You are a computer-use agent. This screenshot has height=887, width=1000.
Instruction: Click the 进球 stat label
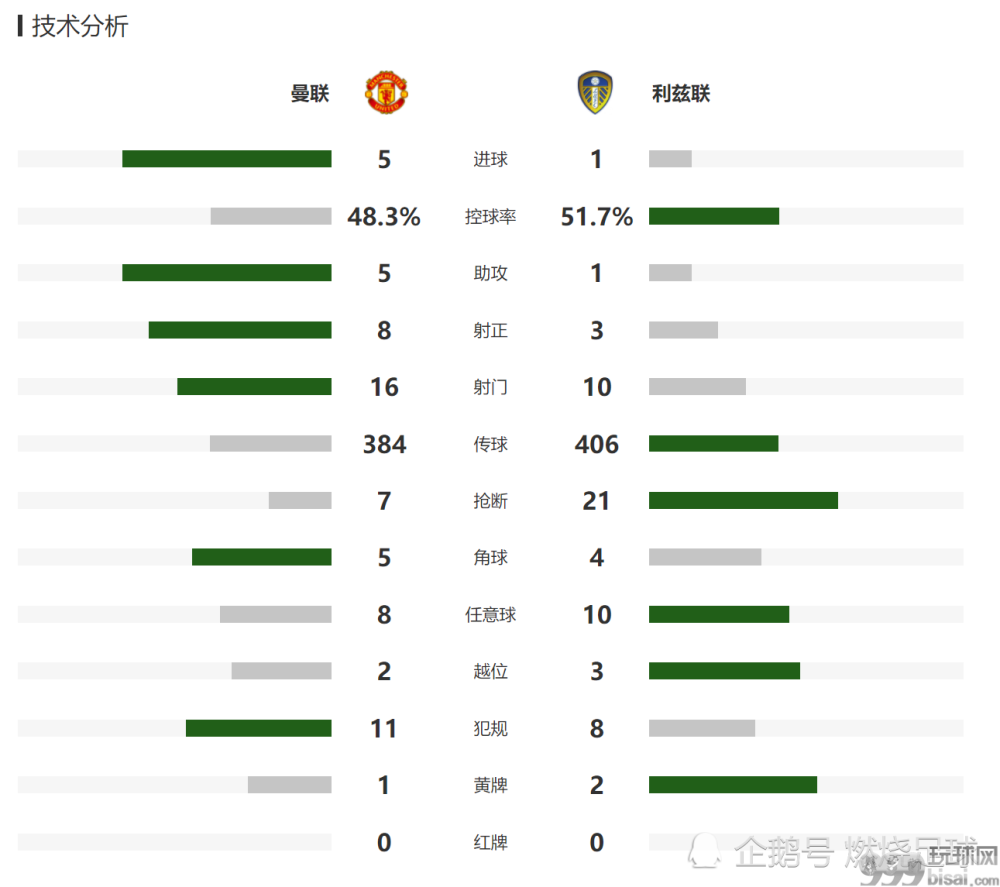point(490,159)
